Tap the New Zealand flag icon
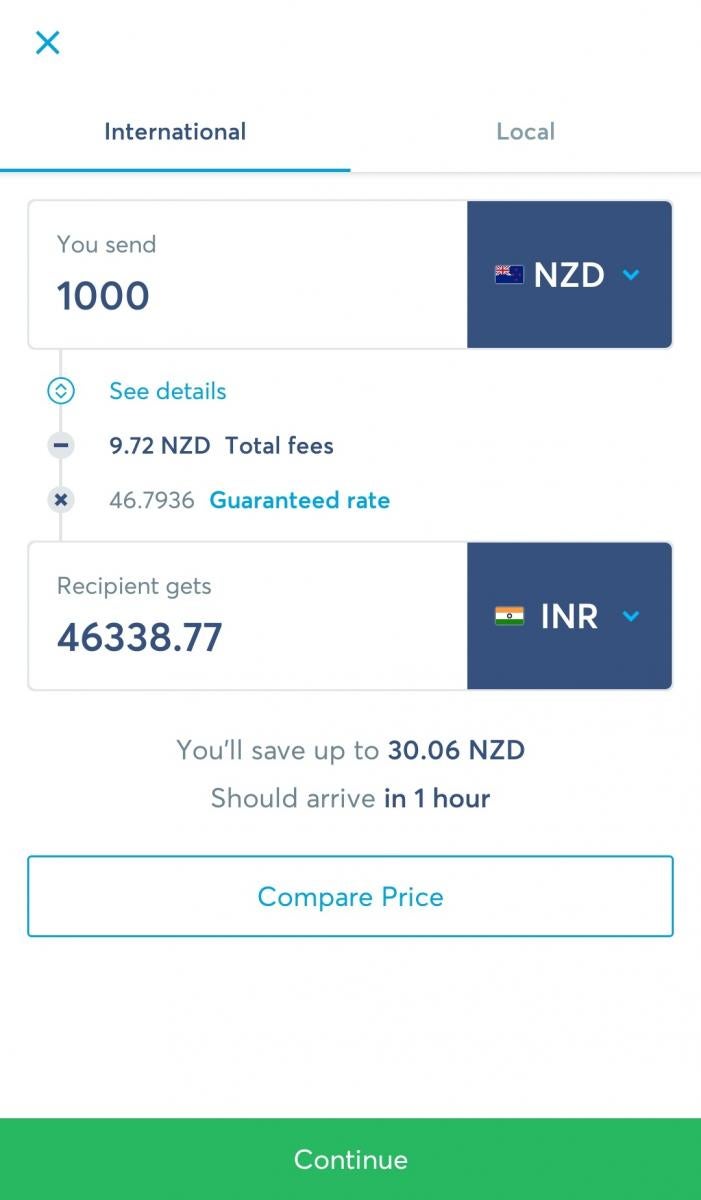The width and height of the screenshot is (701, 1200). pyautogui.click(x=509, y=275)
